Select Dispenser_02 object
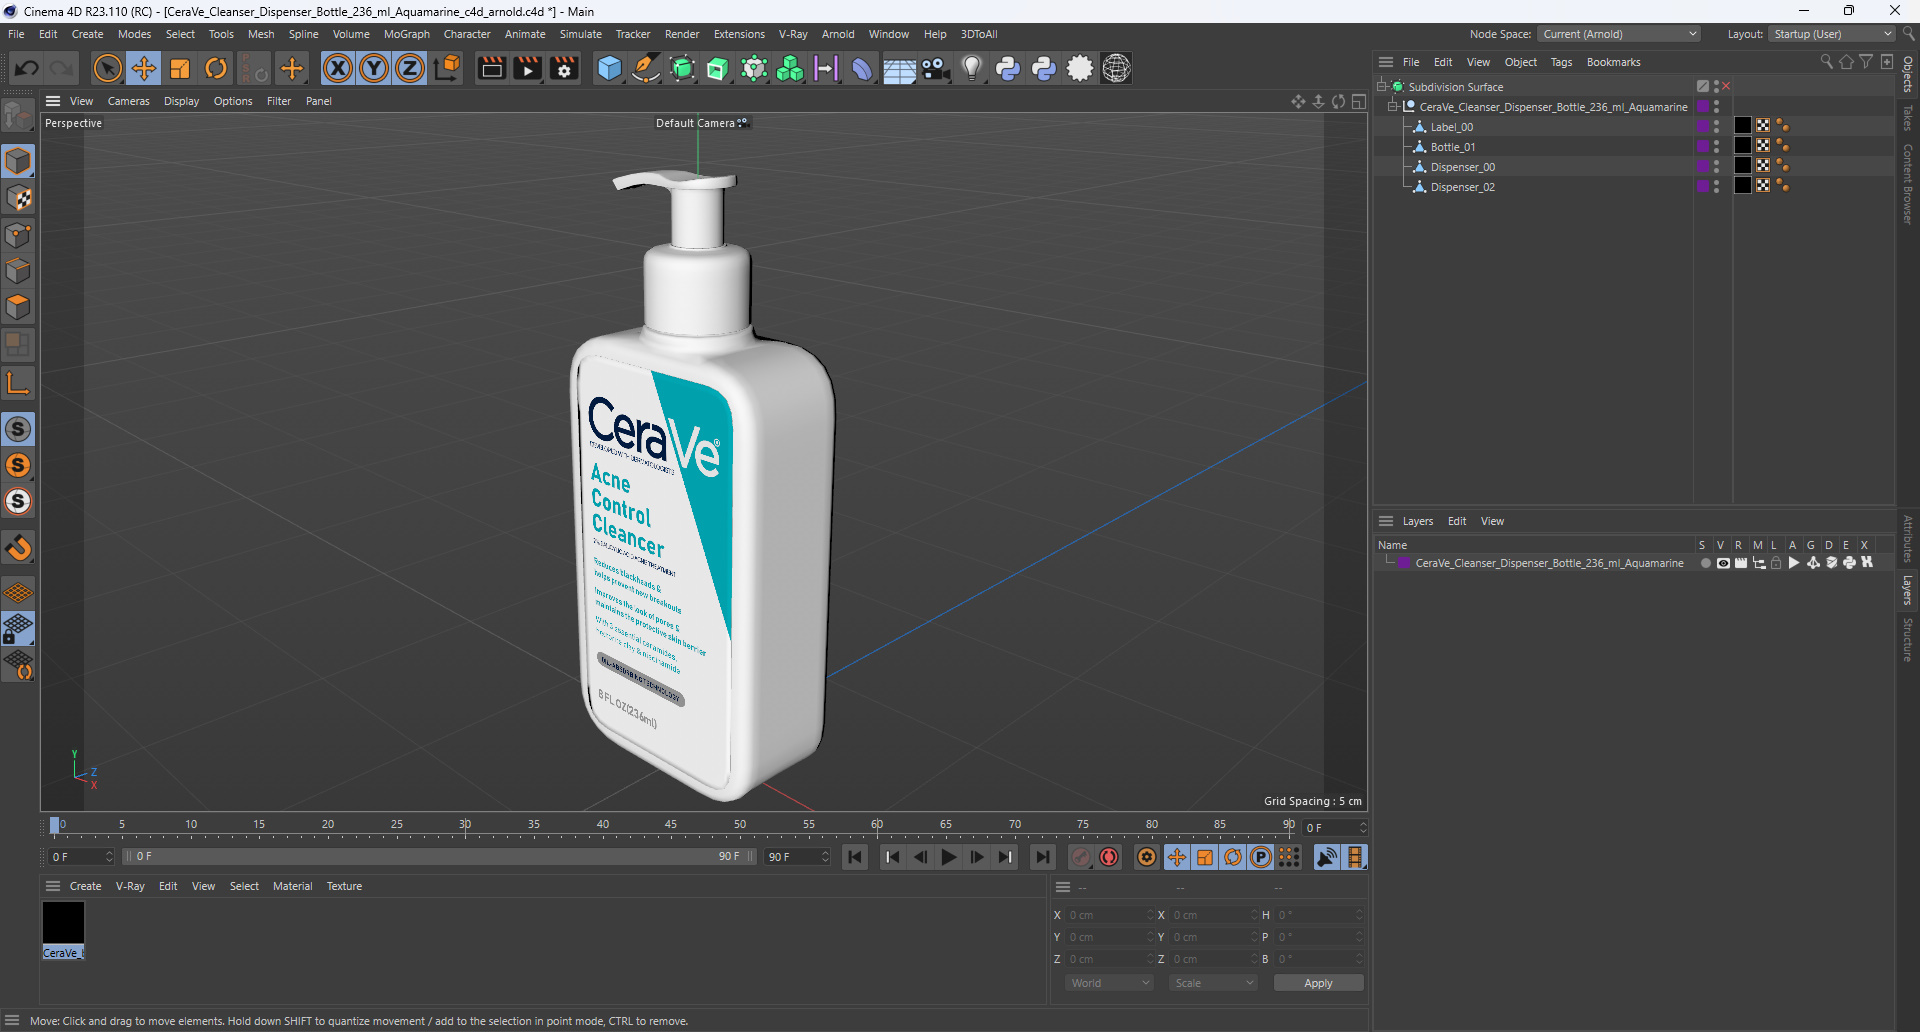The width and height of the screenshot is (1920, 1032). [1462, 187]
